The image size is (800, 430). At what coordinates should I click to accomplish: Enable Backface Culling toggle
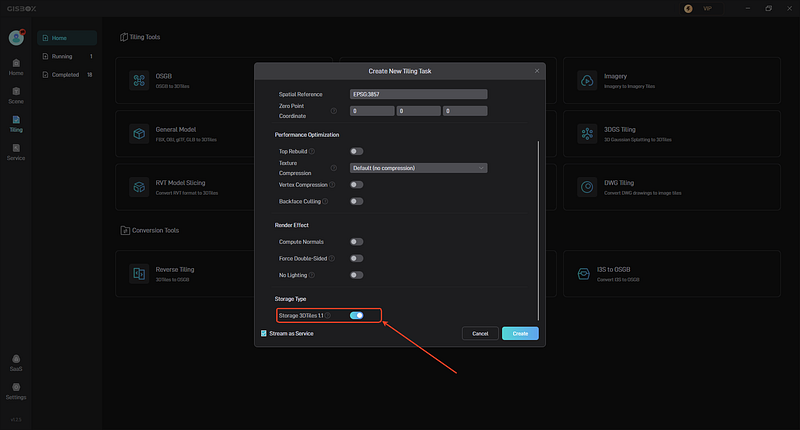tap(357, 201)
